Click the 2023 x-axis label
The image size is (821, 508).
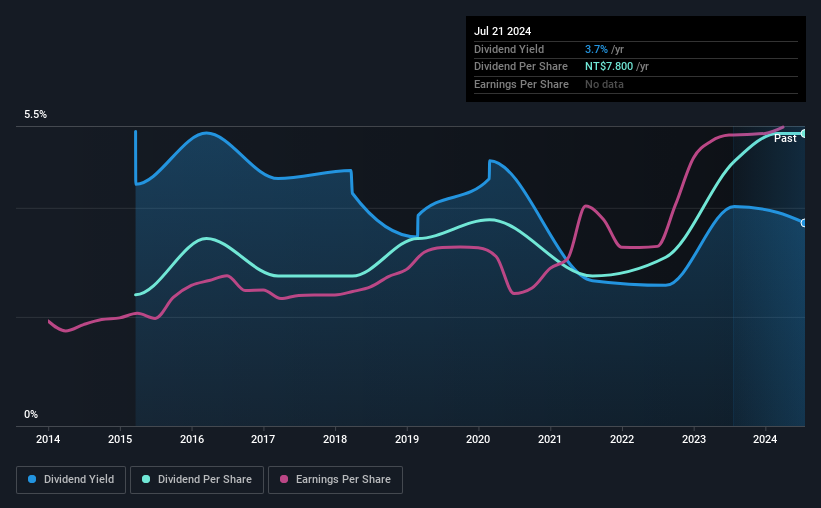(x=694, y=439)
